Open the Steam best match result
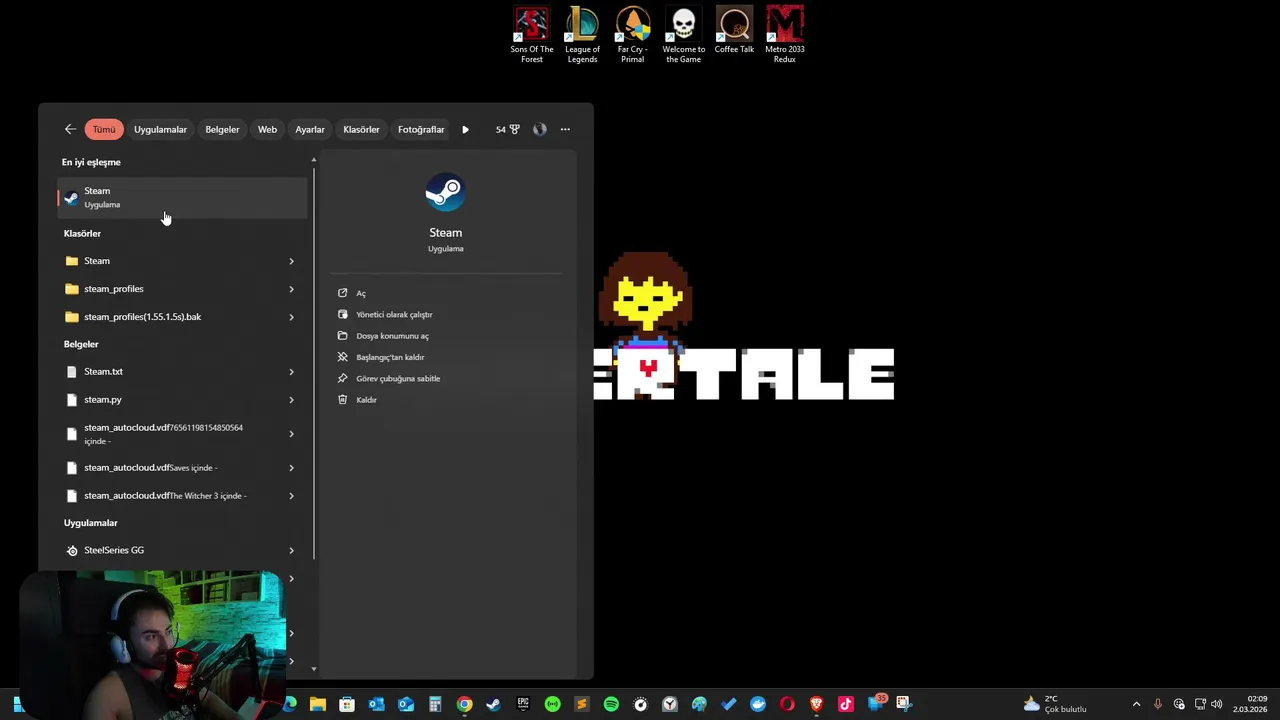Viewport: 1280px width, 720px height. (182, 197)
